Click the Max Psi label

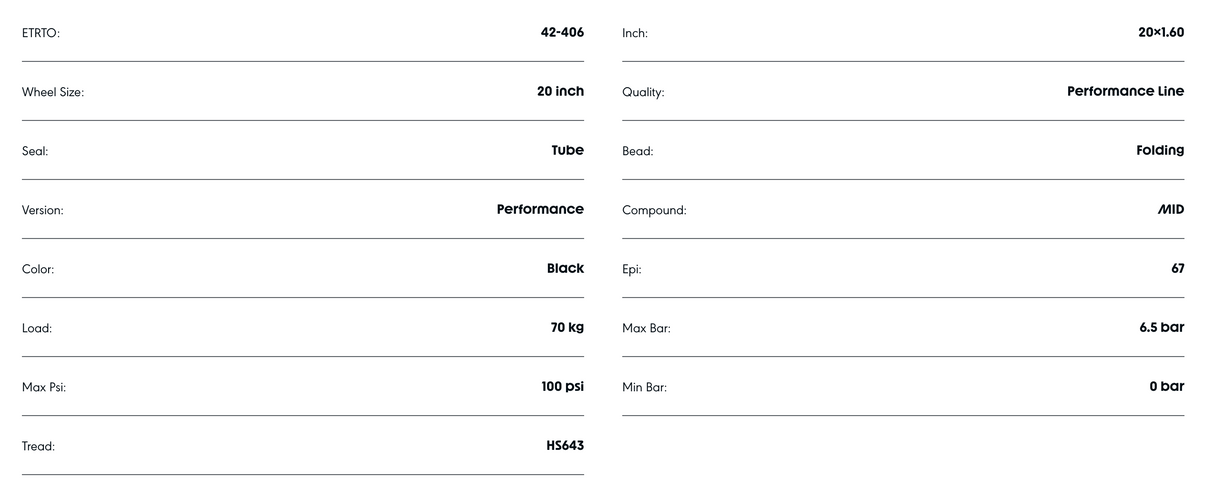click(44, 387)
